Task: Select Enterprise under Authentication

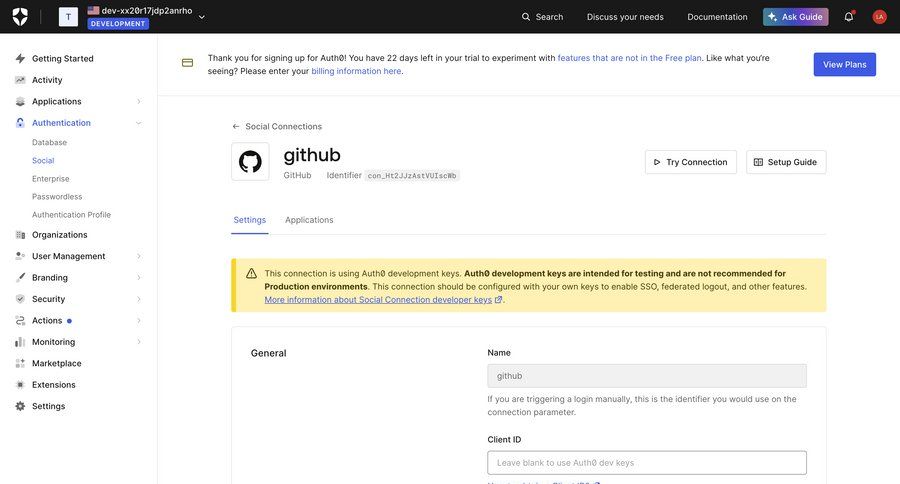Action: (51, 179)
